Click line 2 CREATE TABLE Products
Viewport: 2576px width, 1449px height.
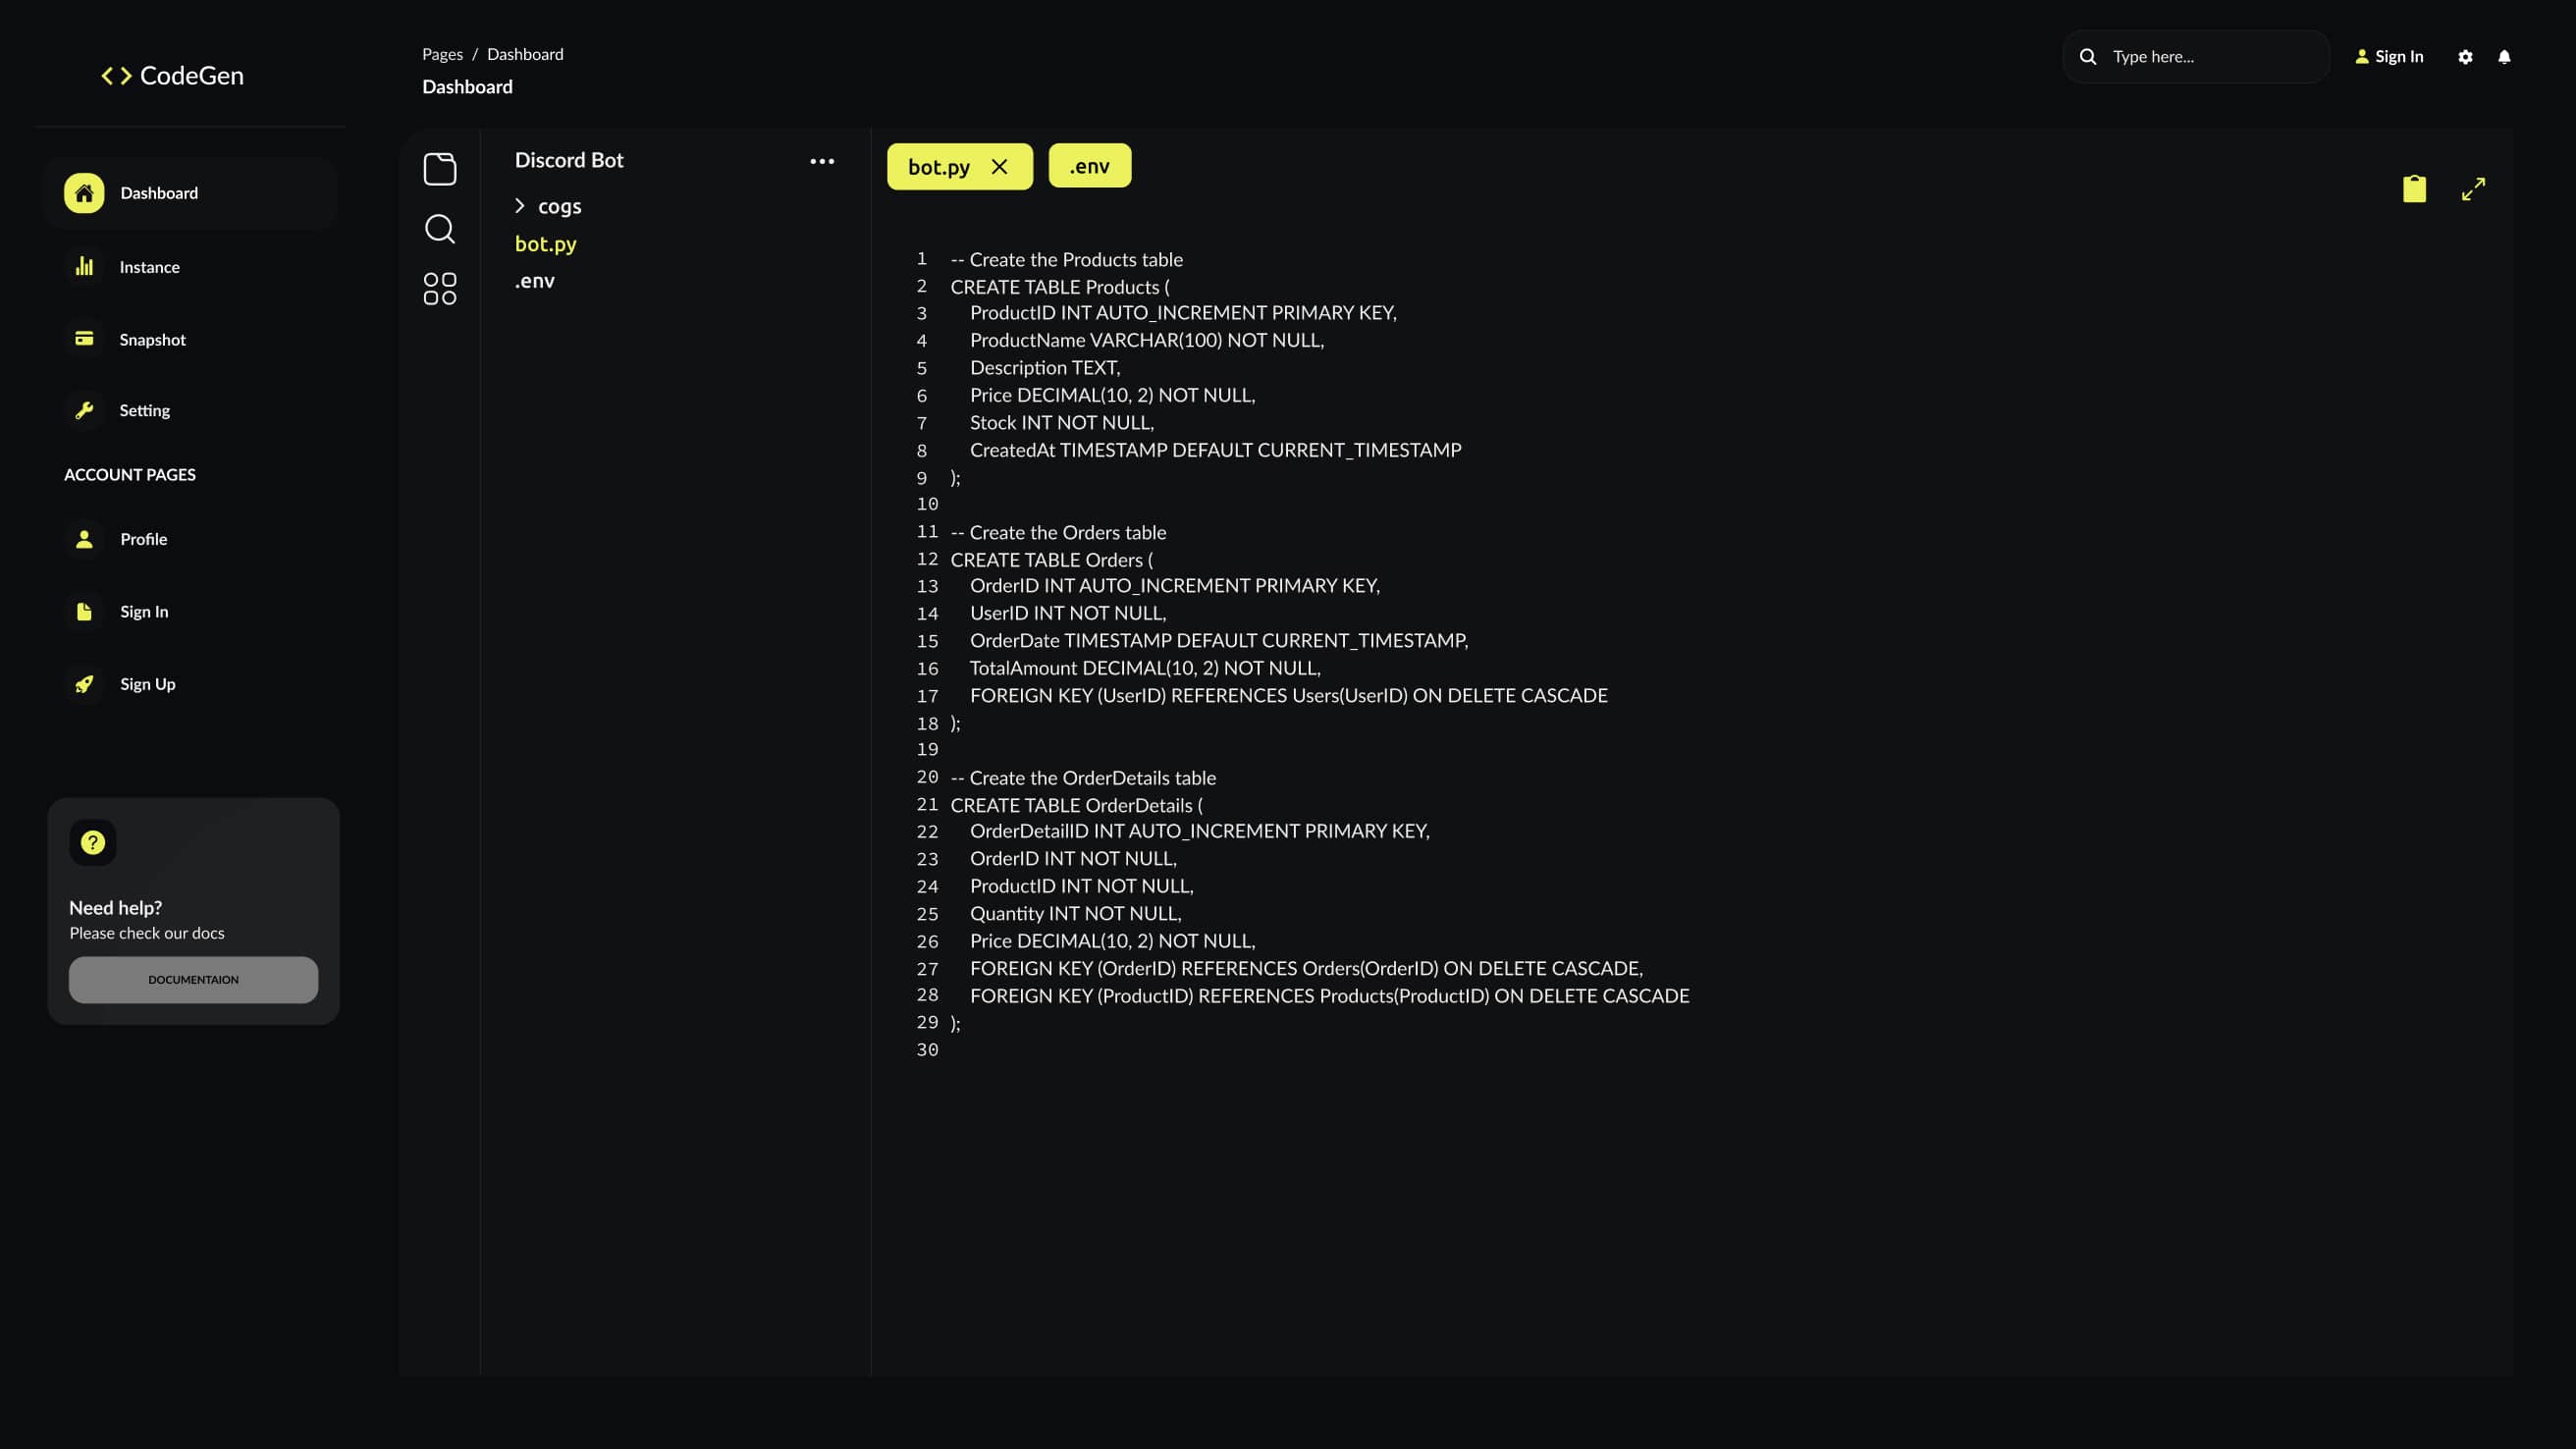coord(1060,287)
